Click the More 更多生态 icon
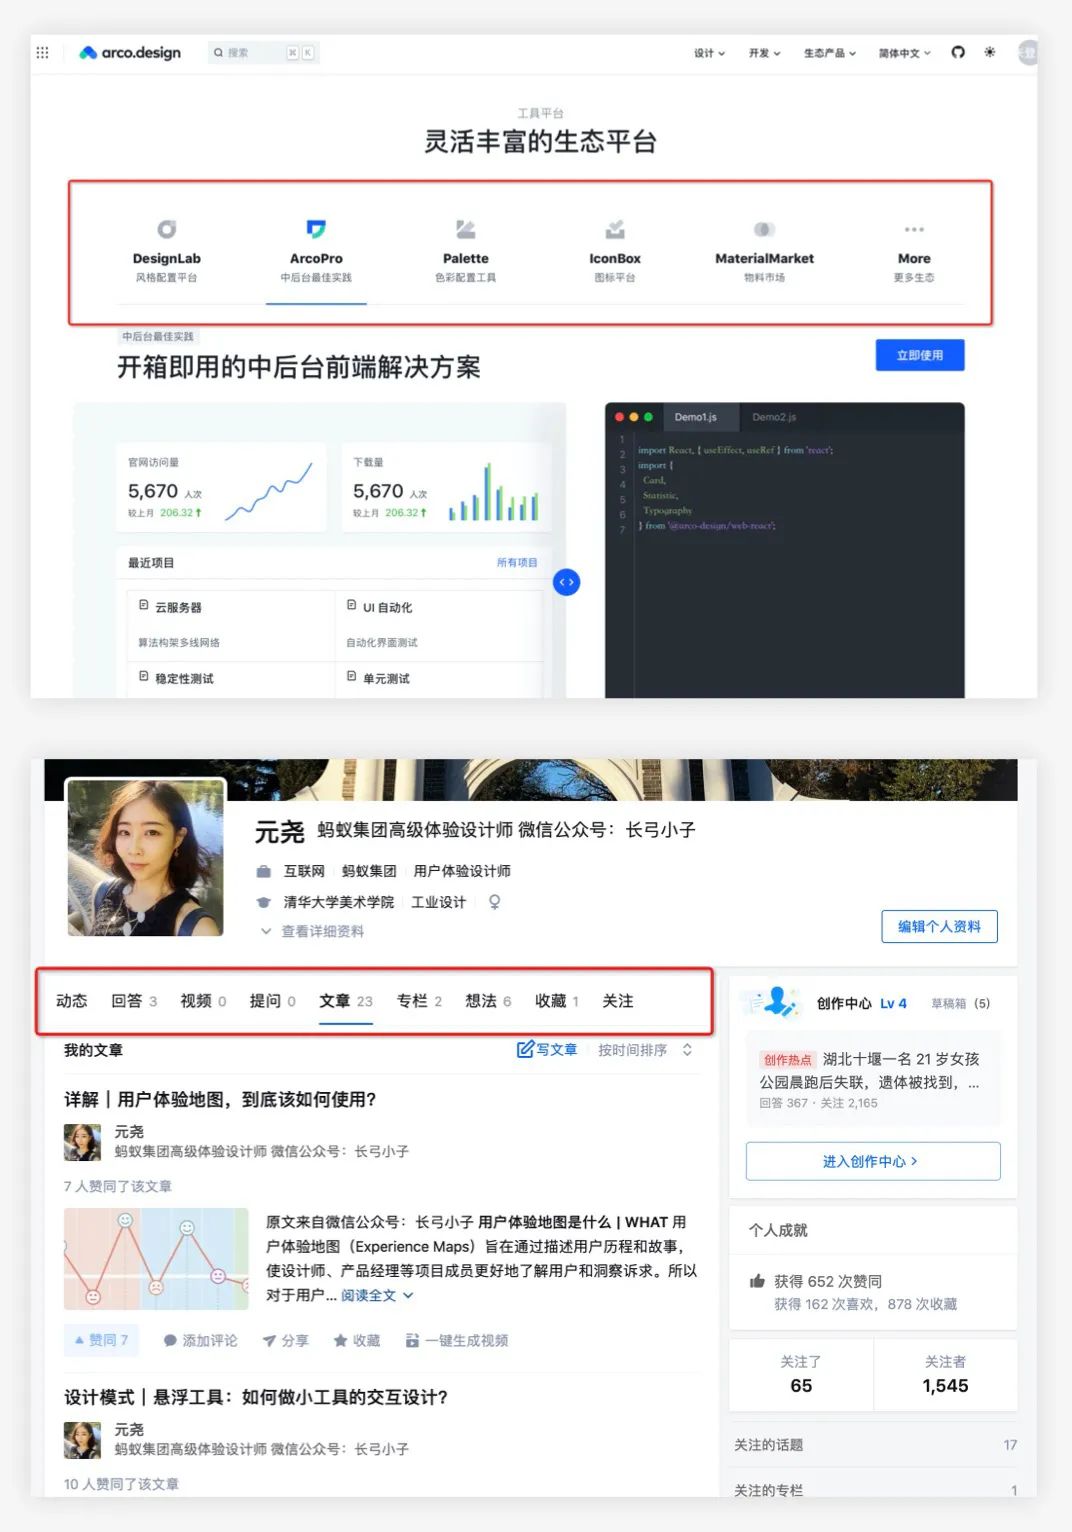Viewport: 1072px width, 1532px height. 913,230
